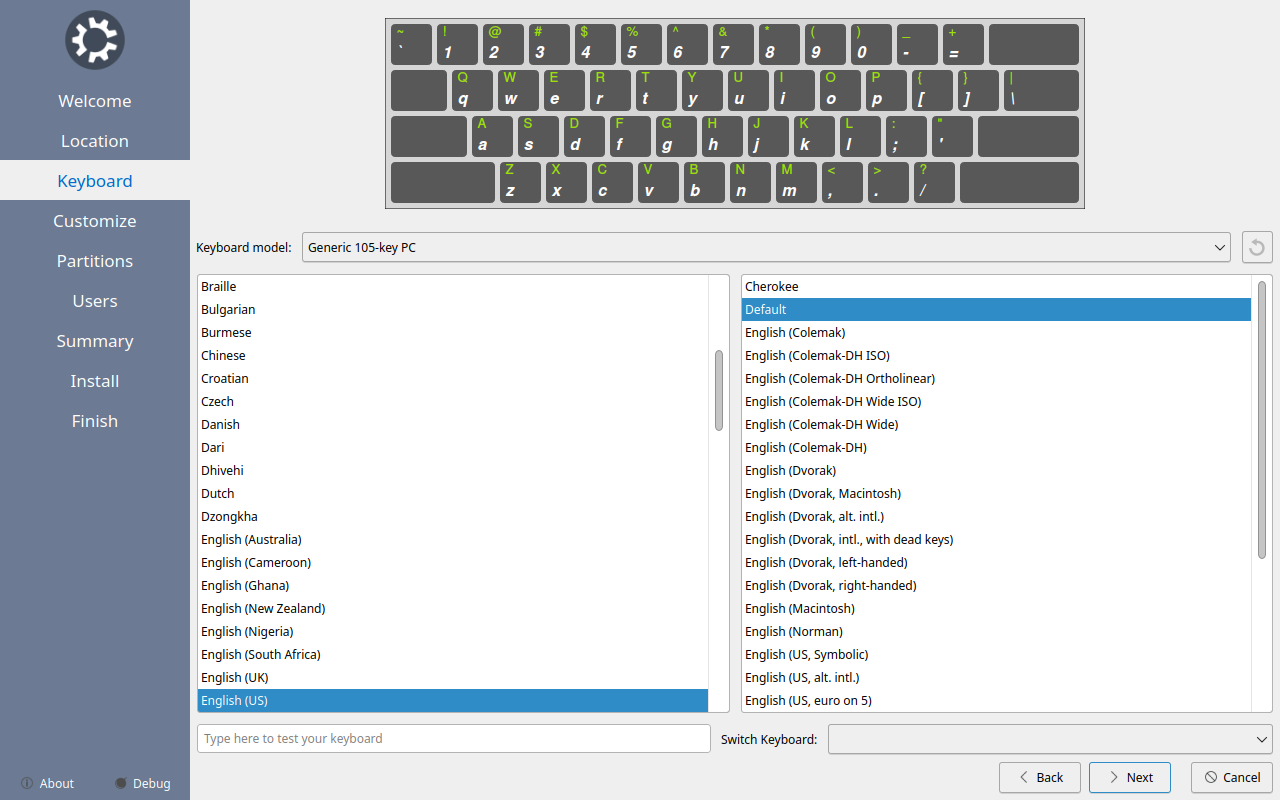Select English (Dvorak, Macintosh) variant
Screen dimensions: 1280x800
(996, 494)
